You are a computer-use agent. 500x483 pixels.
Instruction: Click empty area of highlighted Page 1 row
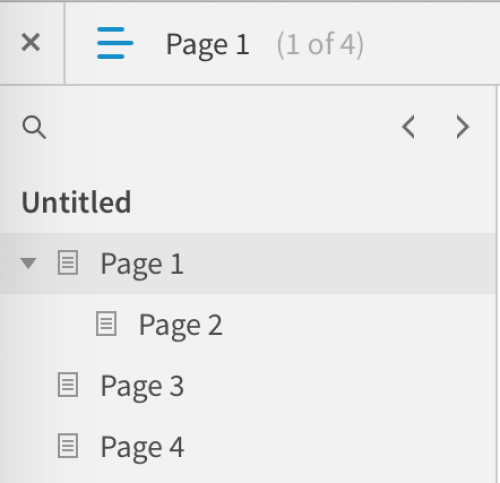point(333,263)
